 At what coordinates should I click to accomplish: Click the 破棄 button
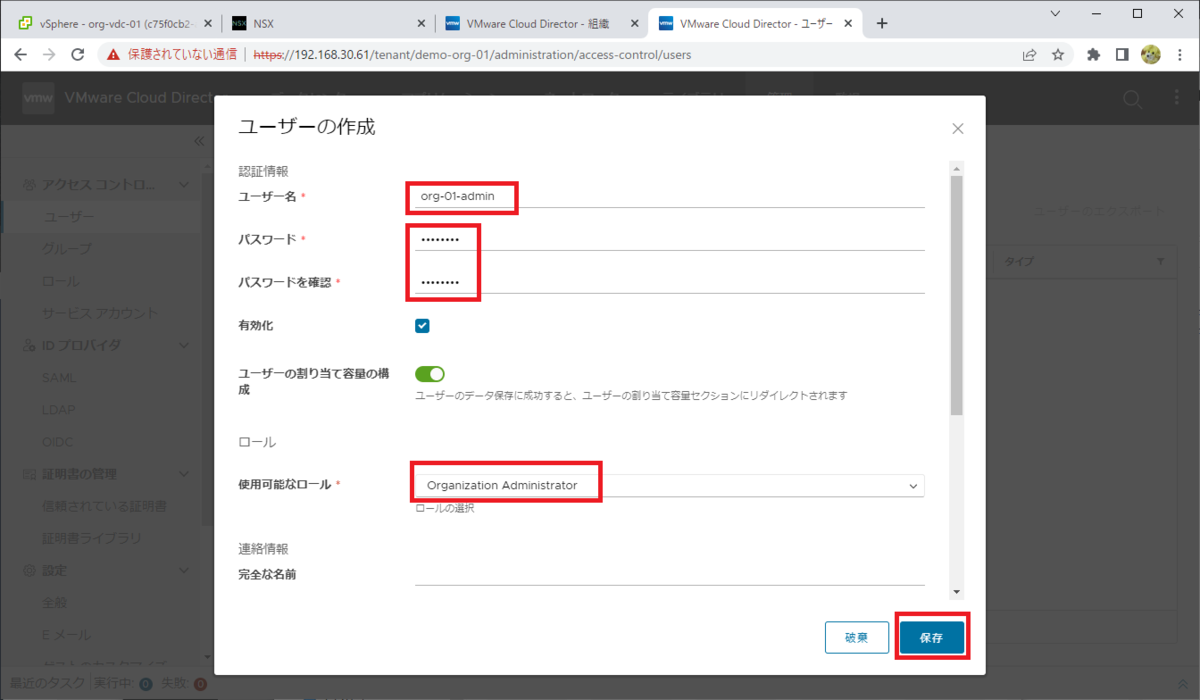click(856, 637)
